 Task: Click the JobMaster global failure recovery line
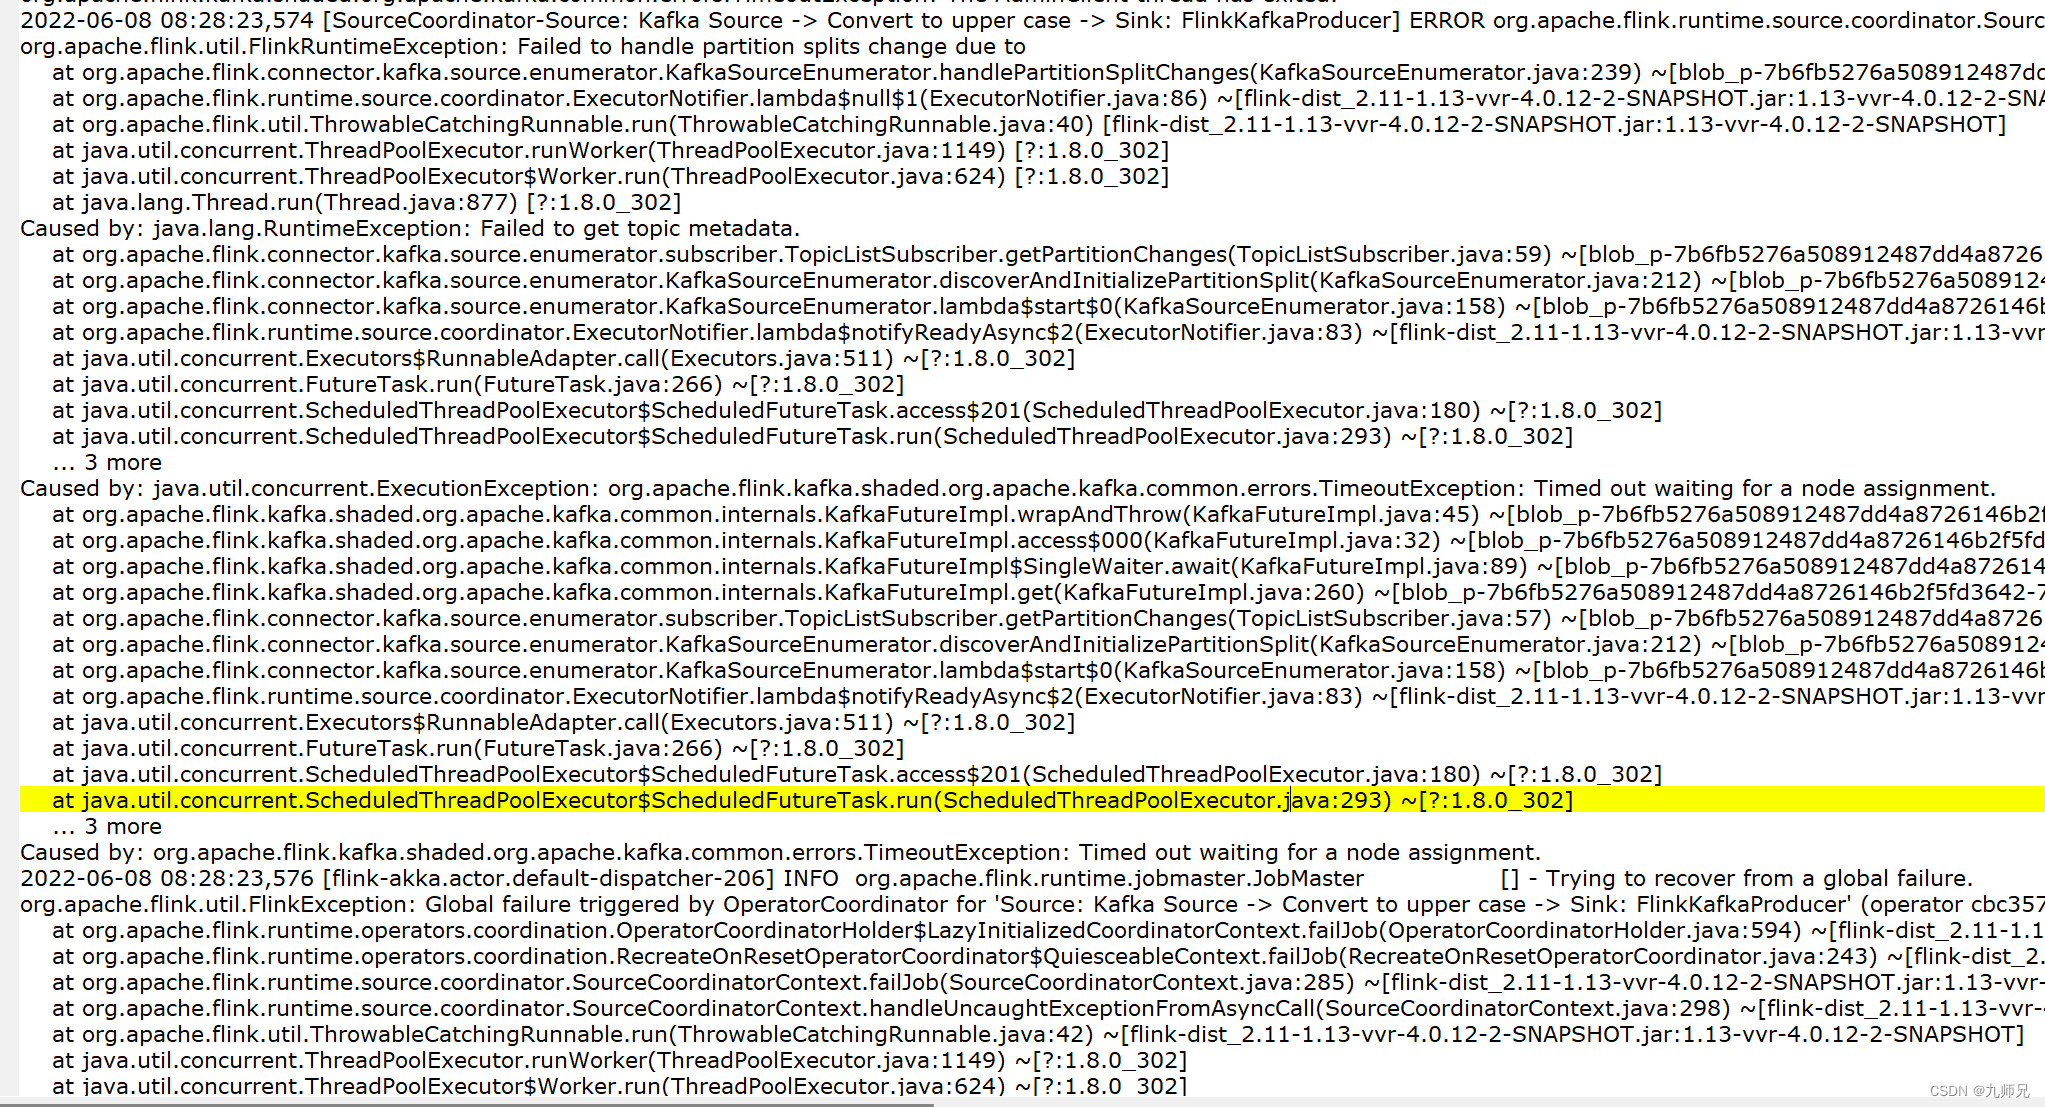pos(1022,878)
